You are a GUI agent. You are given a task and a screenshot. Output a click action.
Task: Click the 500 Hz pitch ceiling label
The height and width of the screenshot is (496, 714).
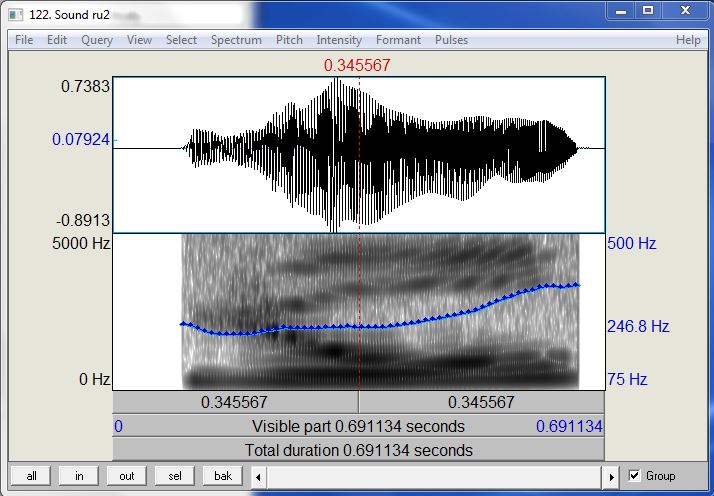pos(632,243)
